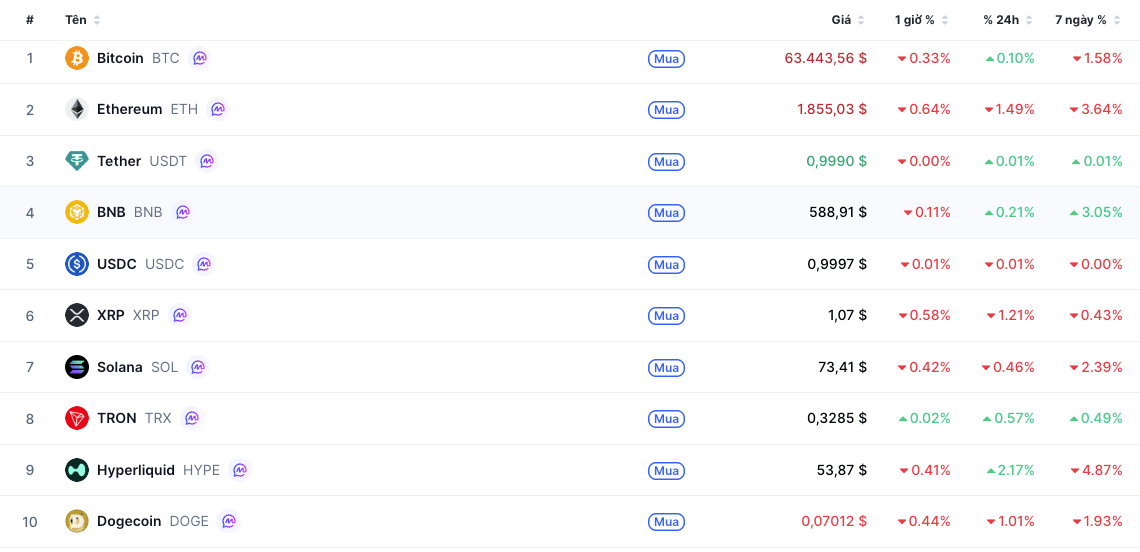The width and height of the screenshot is (1140, 552).
Task: Click the BNB coin logo
Action: coord(76,212)
